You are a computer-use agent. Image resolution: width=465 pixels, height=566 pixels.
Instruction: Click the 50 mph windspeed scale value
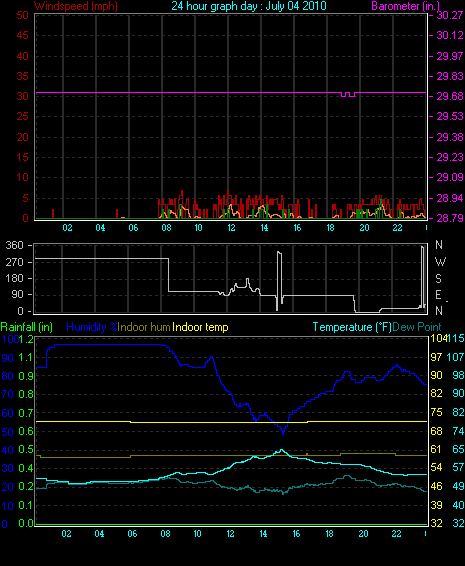coord(22,15)
